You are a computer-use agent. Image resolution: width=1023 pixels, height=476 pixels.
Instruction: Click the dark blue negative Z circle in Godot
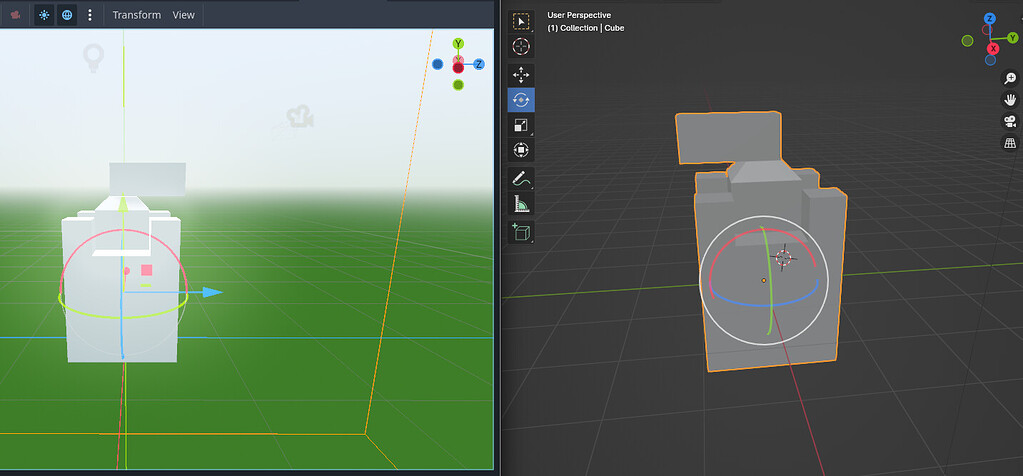438,64
